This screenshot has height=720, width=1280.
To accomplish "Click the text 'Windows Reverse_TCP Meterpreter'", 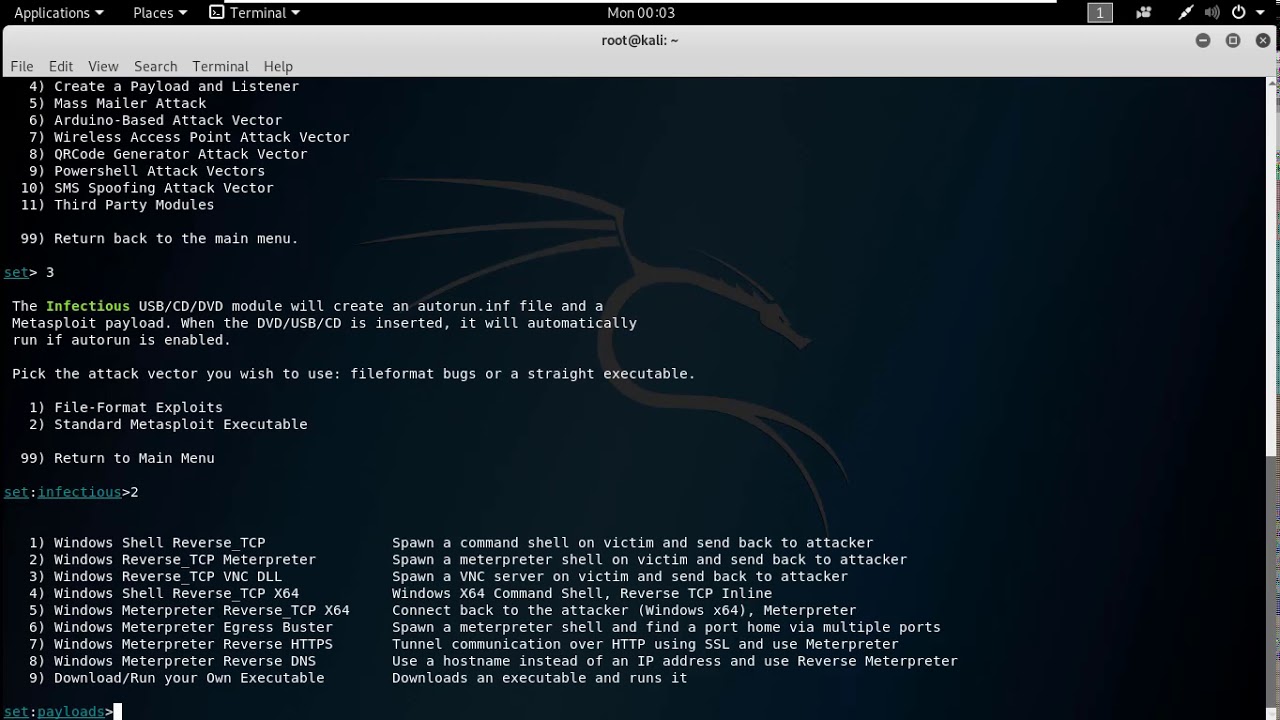I will click(x=185, y=559).
